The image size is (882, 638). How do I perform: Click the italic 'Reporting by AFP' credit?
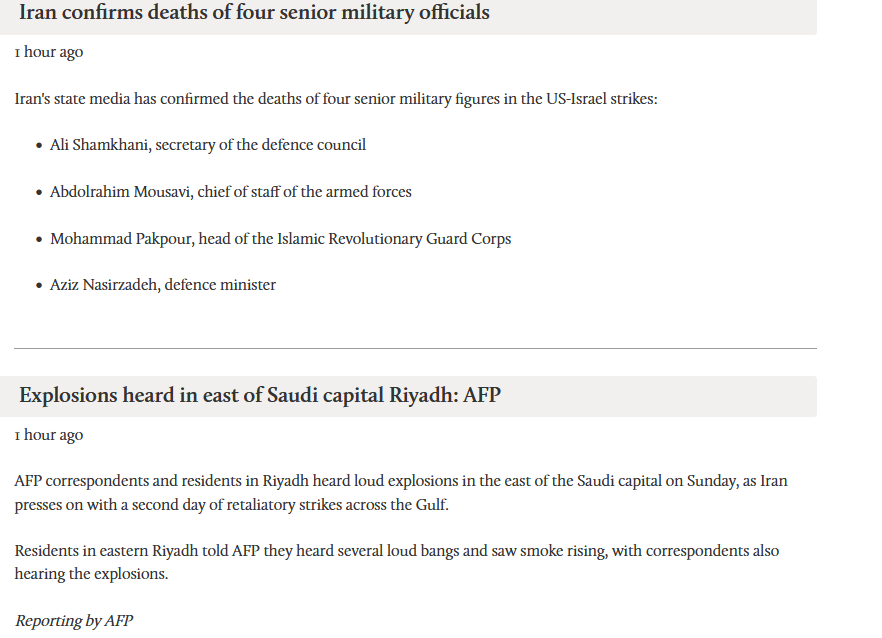click(74, 621)
